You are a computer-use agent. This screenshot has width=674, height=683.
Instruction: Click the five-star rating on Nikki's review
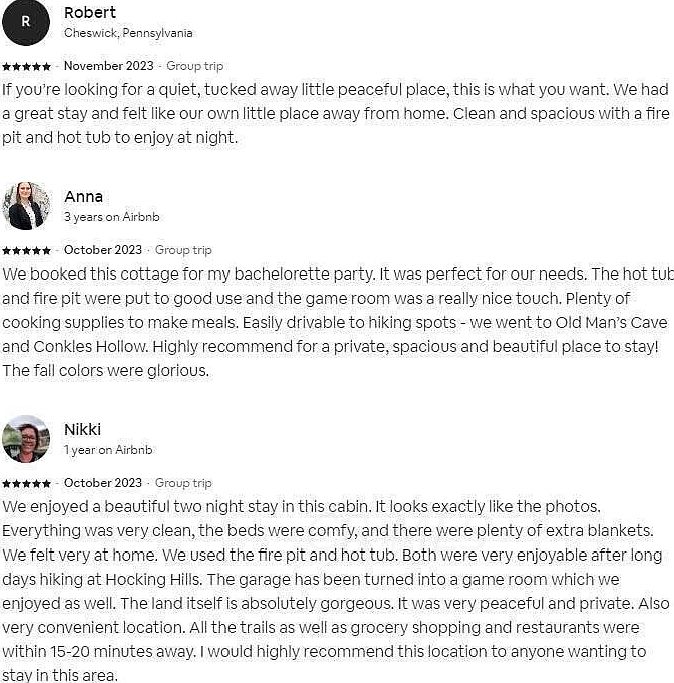pyautogui.click(x=27, y=483)
